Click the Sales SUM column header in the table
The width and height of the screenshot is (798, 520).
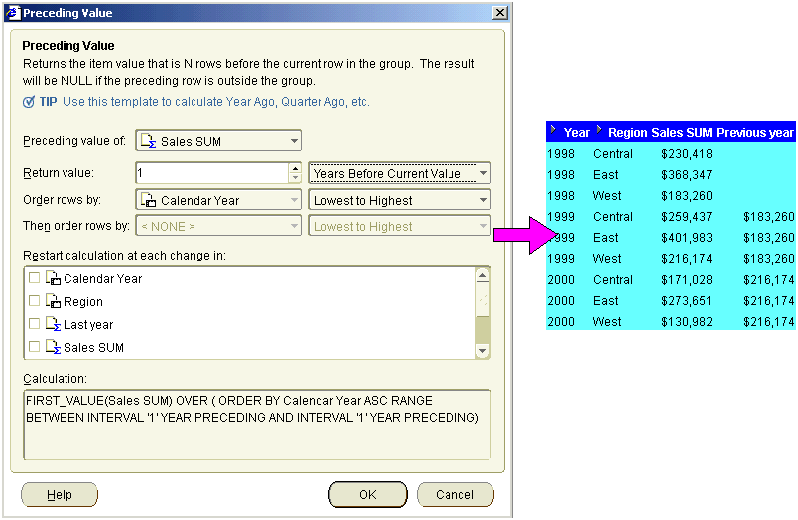pyautogui.click(x=681, y=133)
